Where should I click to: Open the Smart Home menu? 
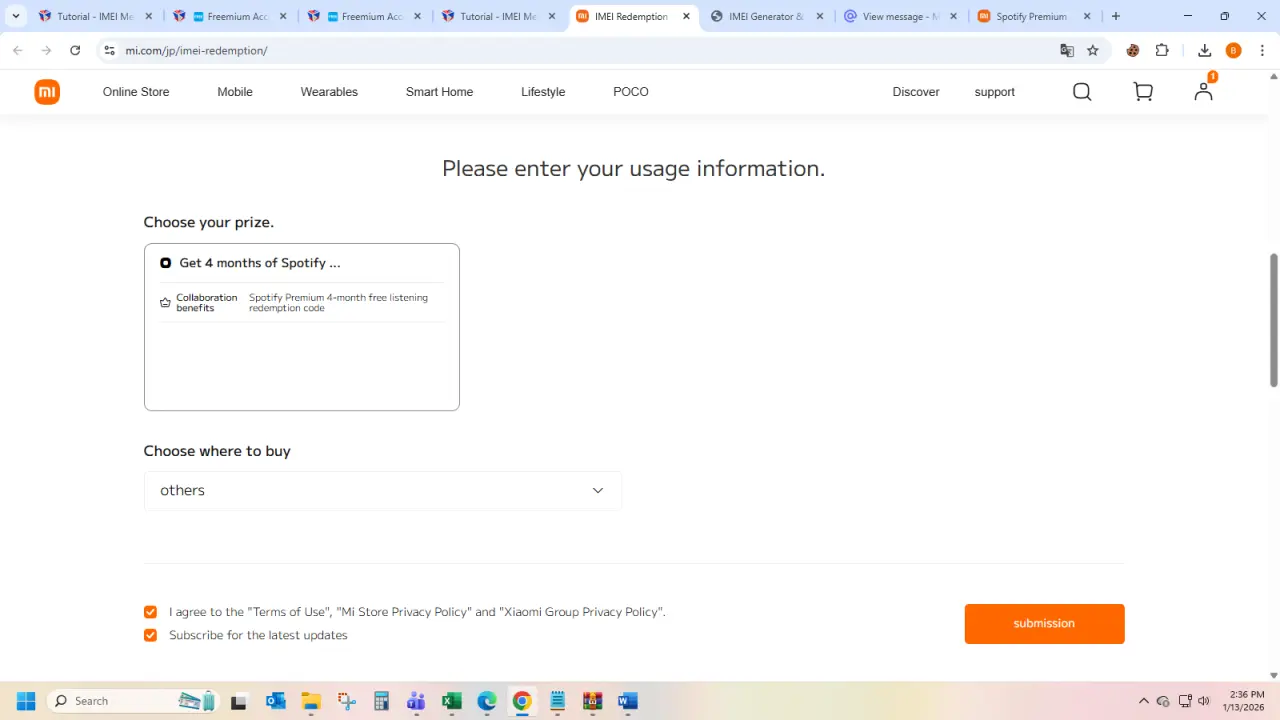pos(439,92)
